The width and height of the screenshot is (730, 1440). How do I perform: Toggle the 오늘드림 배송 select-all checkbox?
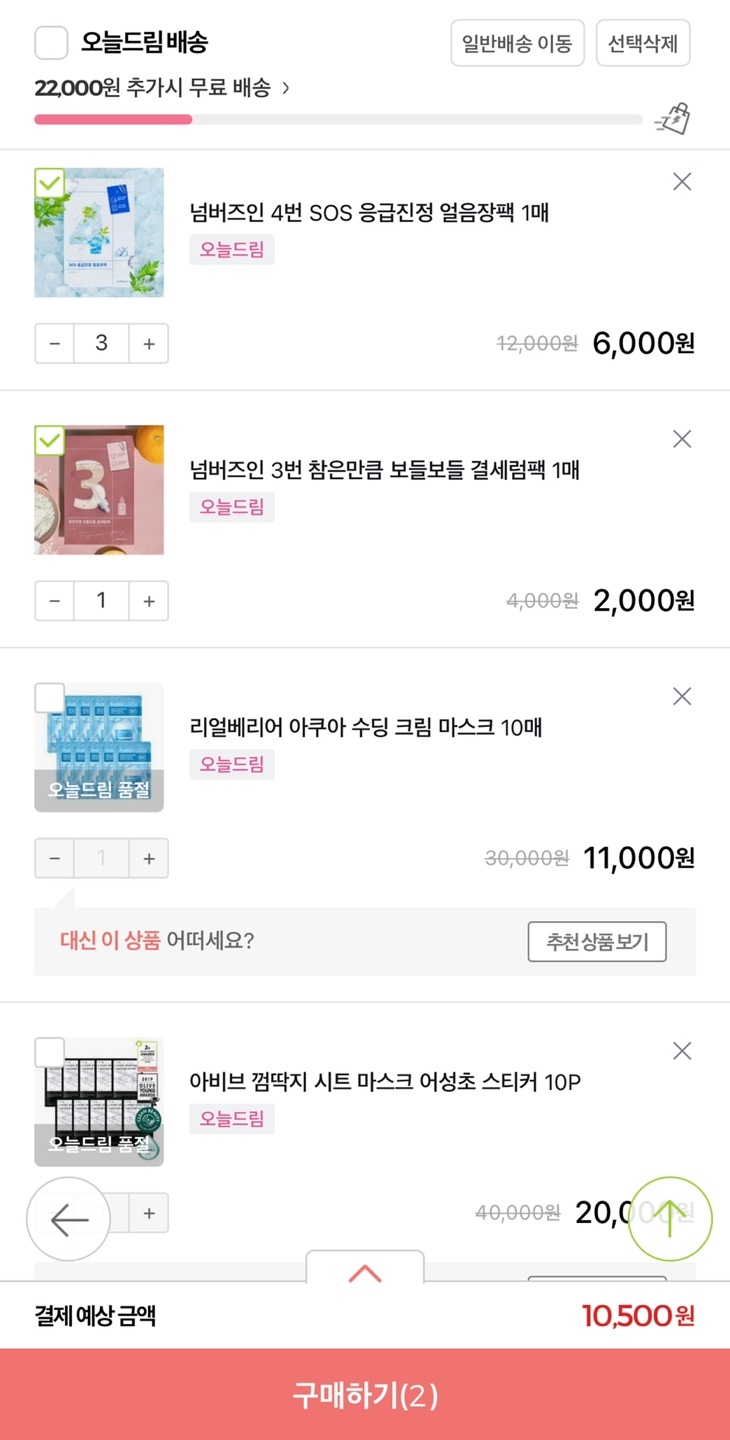click(x=51, y=43)
